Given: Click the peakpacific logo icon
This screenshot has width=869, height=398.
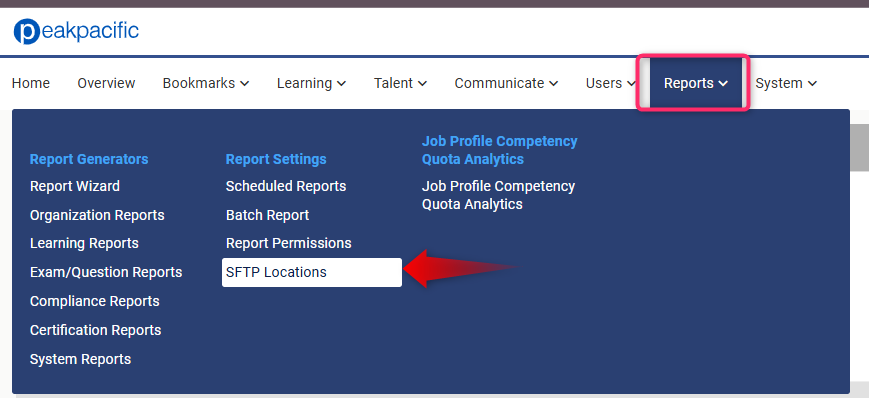Looking at the screenshot, I should tap(27, 31).
